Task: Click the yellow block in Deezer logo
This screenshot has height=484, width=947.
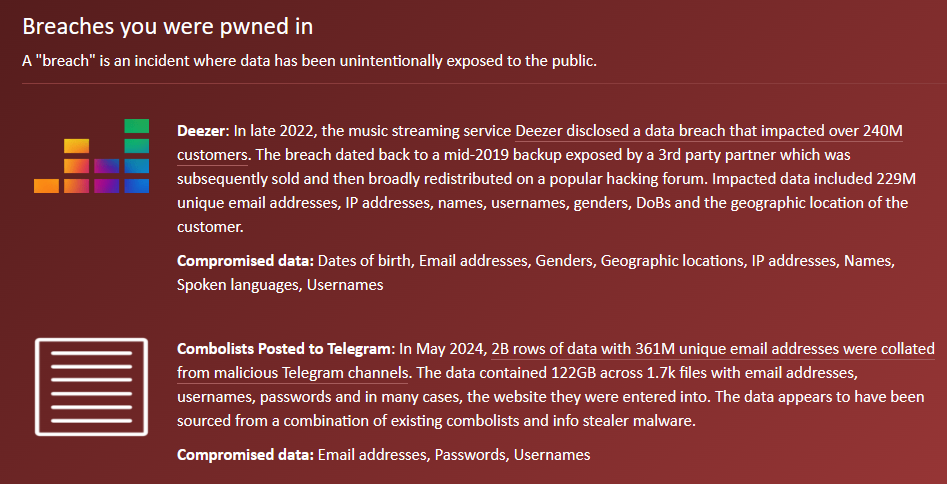Action: 76,146
